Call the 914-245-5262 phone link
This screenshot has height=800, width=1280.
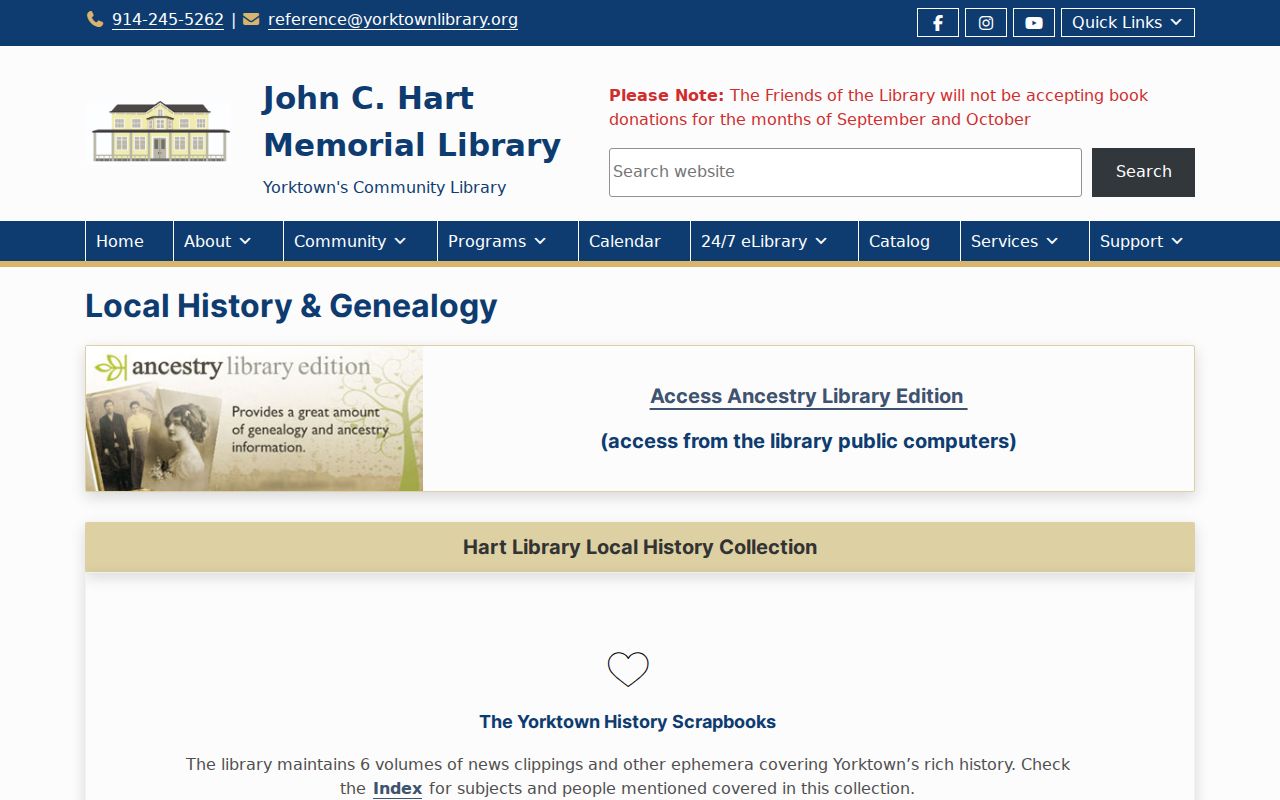pyautogui.click(x=168, y=20)
